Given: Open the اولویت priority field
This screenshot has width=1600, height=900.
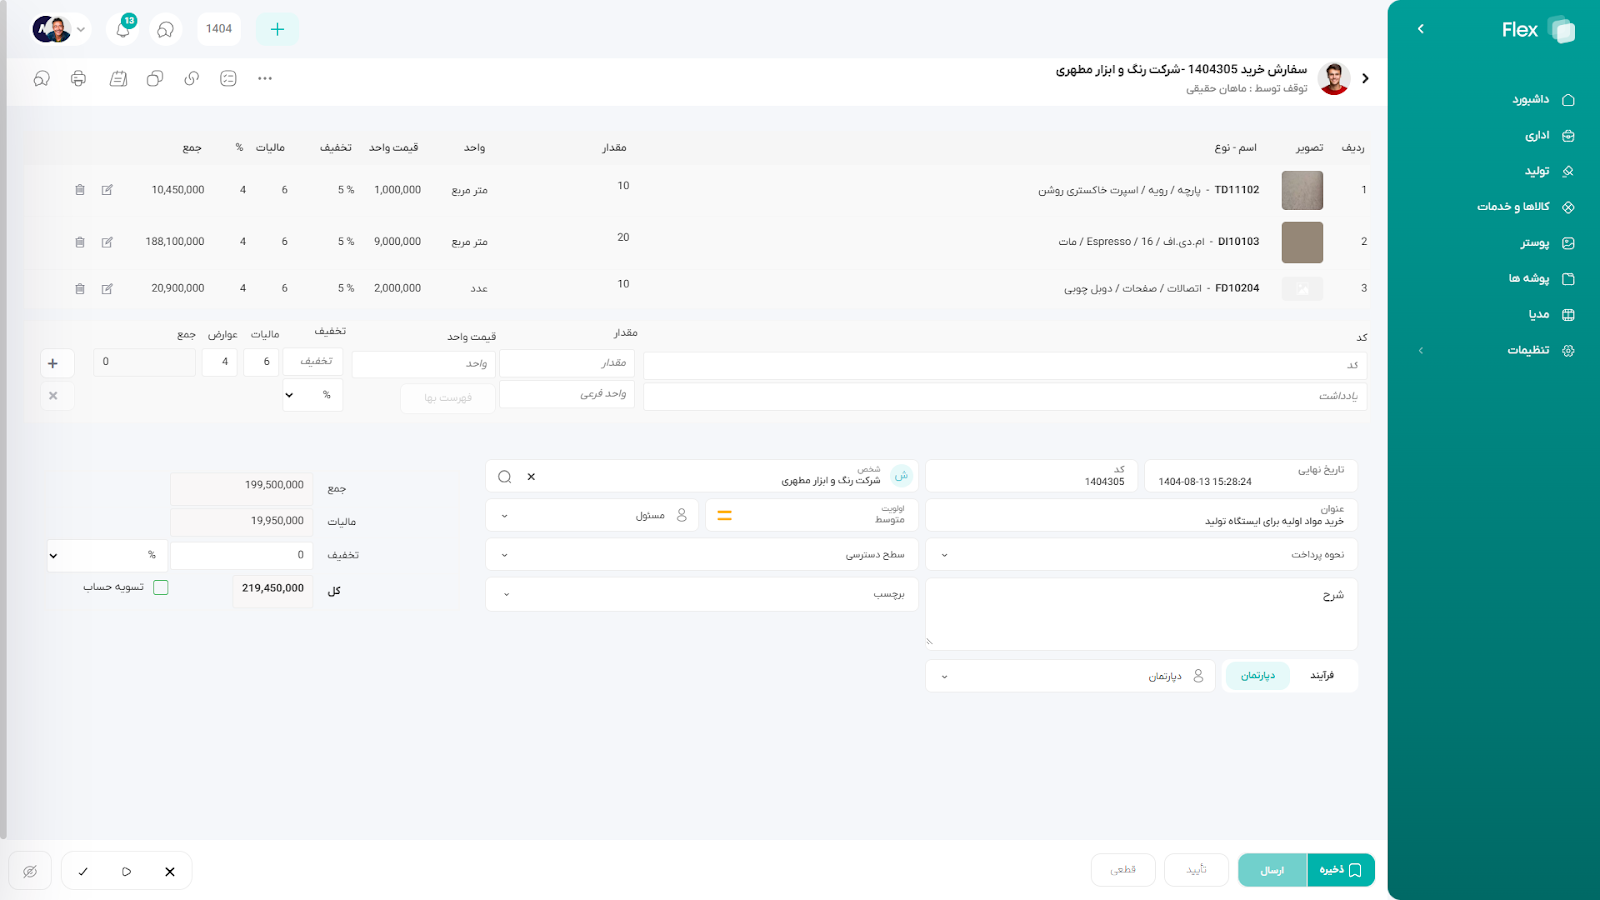Looking at the screenshot, I should pos(812,516).
